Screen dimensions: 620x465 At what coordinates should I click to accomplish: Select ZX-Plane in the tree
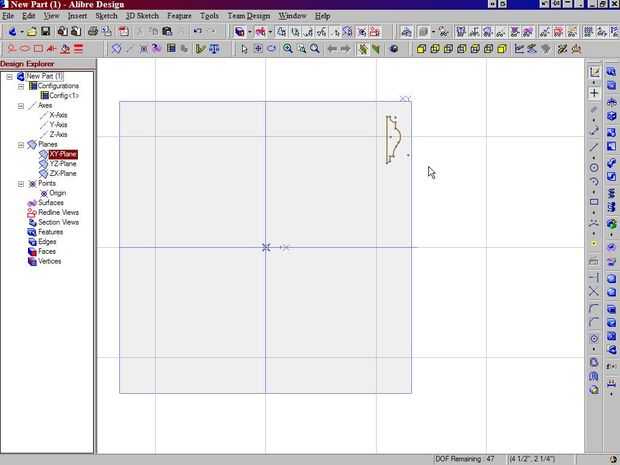63,174
